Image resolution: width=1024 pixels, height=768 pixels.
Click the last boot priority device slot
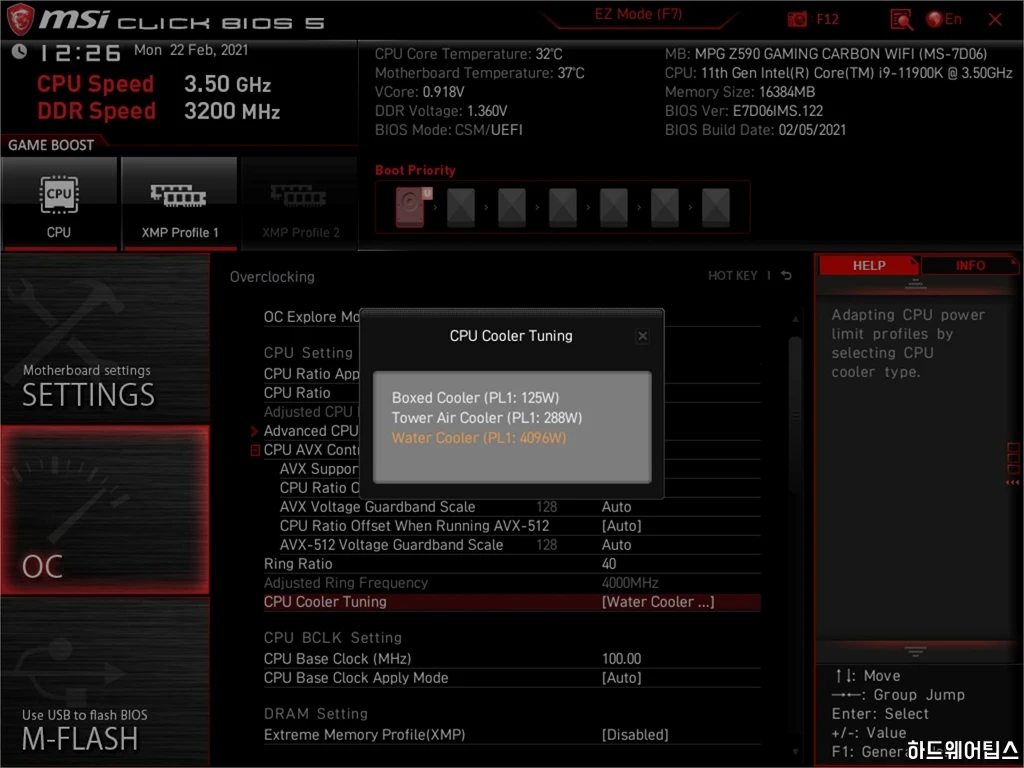716,208
